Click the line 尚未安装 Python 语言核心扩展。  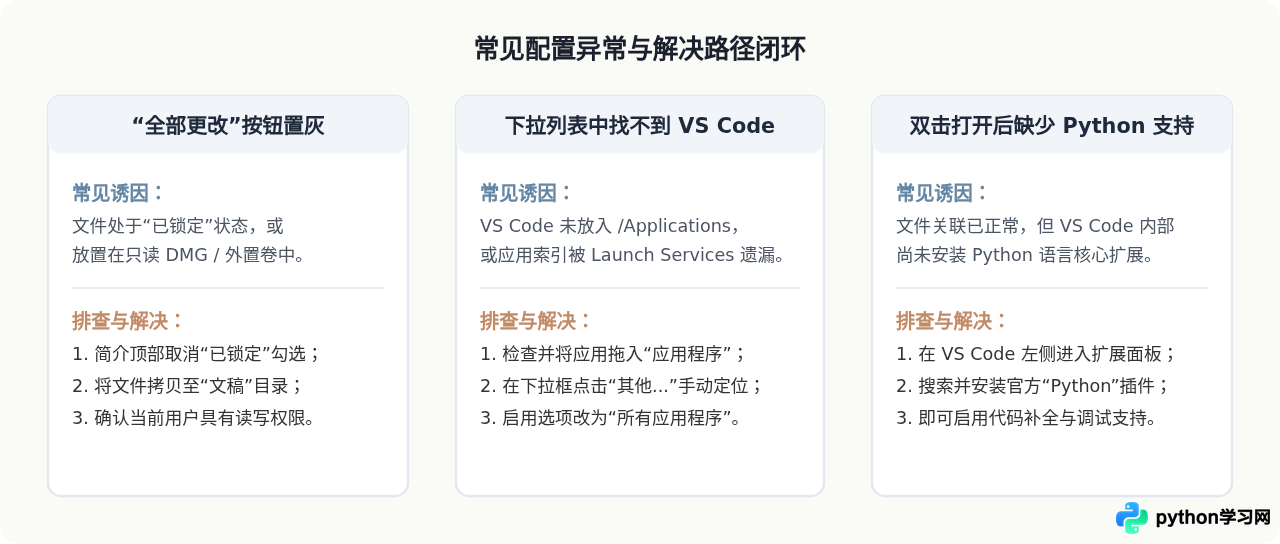pyautogui.click(x=1026, y=255)
